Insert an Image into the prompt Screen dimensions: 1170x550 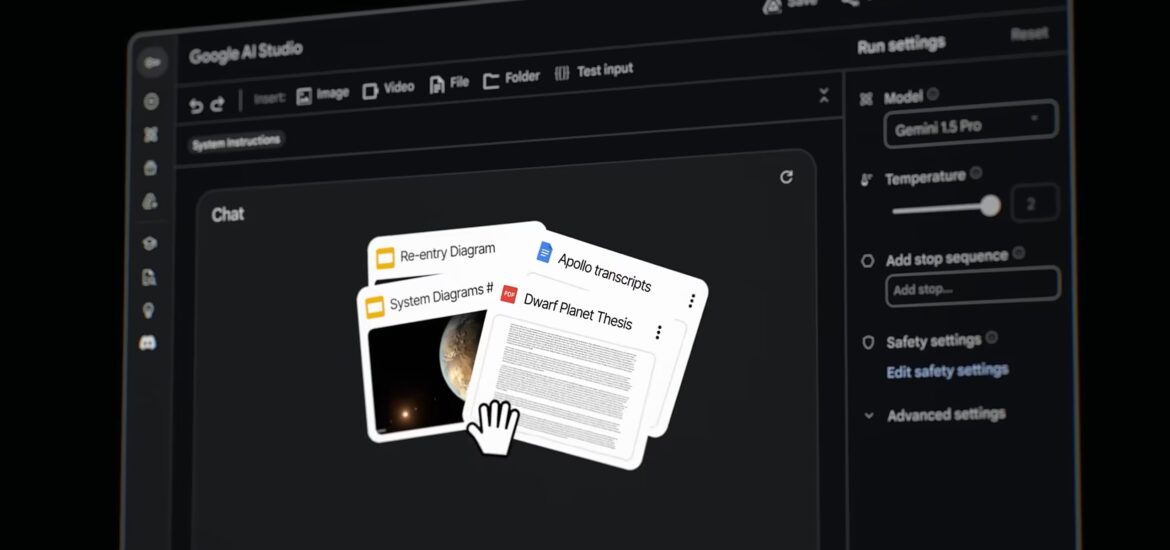click(x=323, y=94)
